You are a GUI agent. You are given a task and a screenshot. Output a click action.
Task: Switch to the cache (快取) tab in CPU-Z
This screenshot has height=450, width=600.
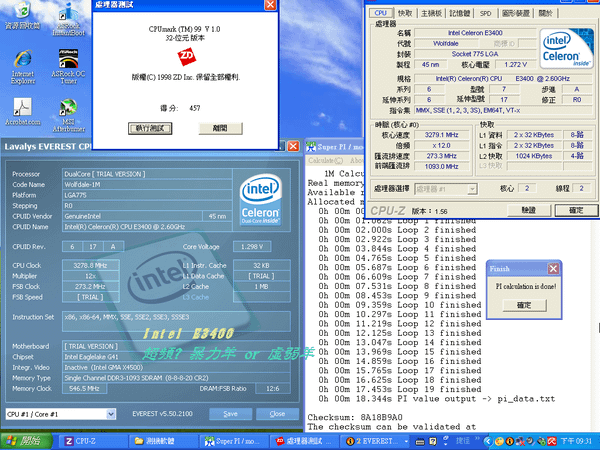click(405, 13)
